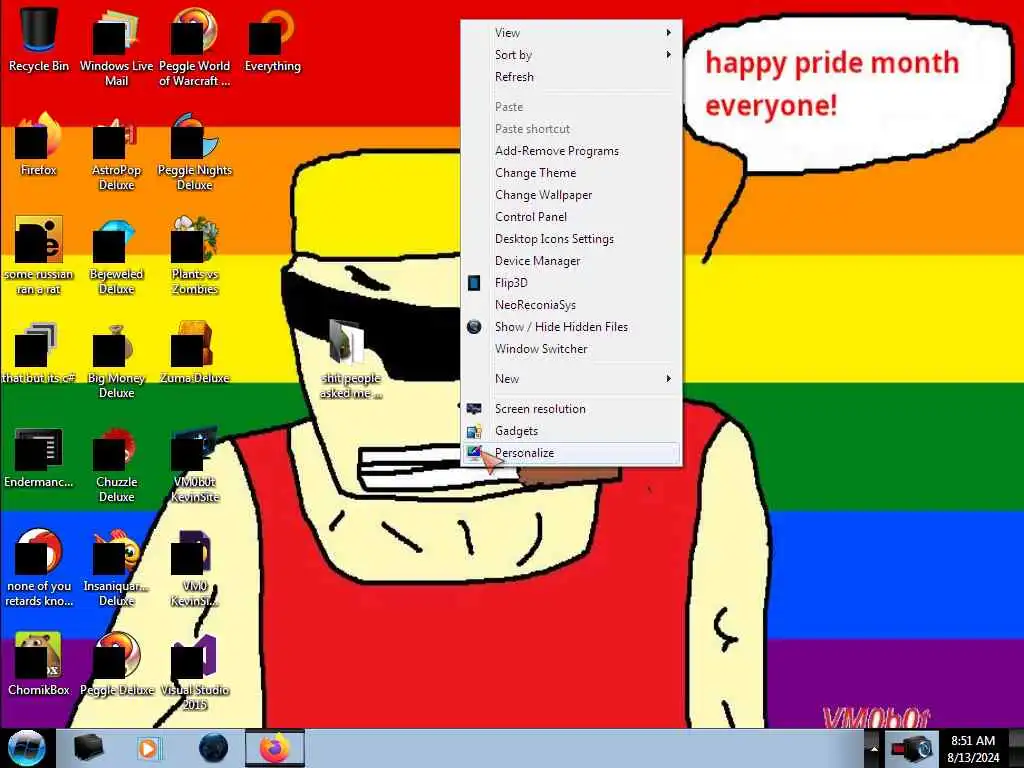The width and height of the screenshot is (1024, 768).
Task: Open Device Manager from context menu
Action: pos(572,261)
